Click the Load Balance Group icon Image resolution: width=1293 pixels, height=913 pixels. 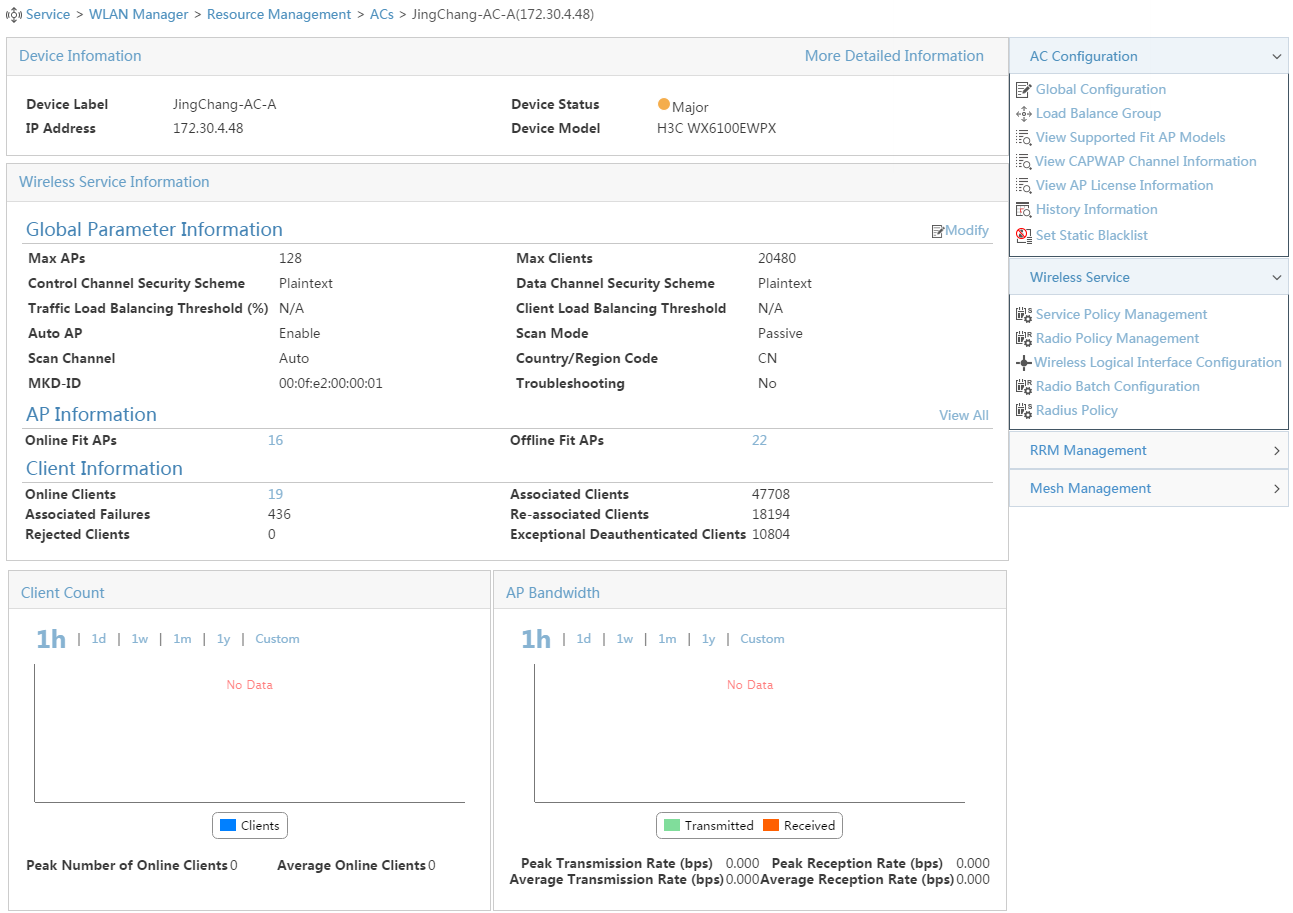[x=1023, y=114]
